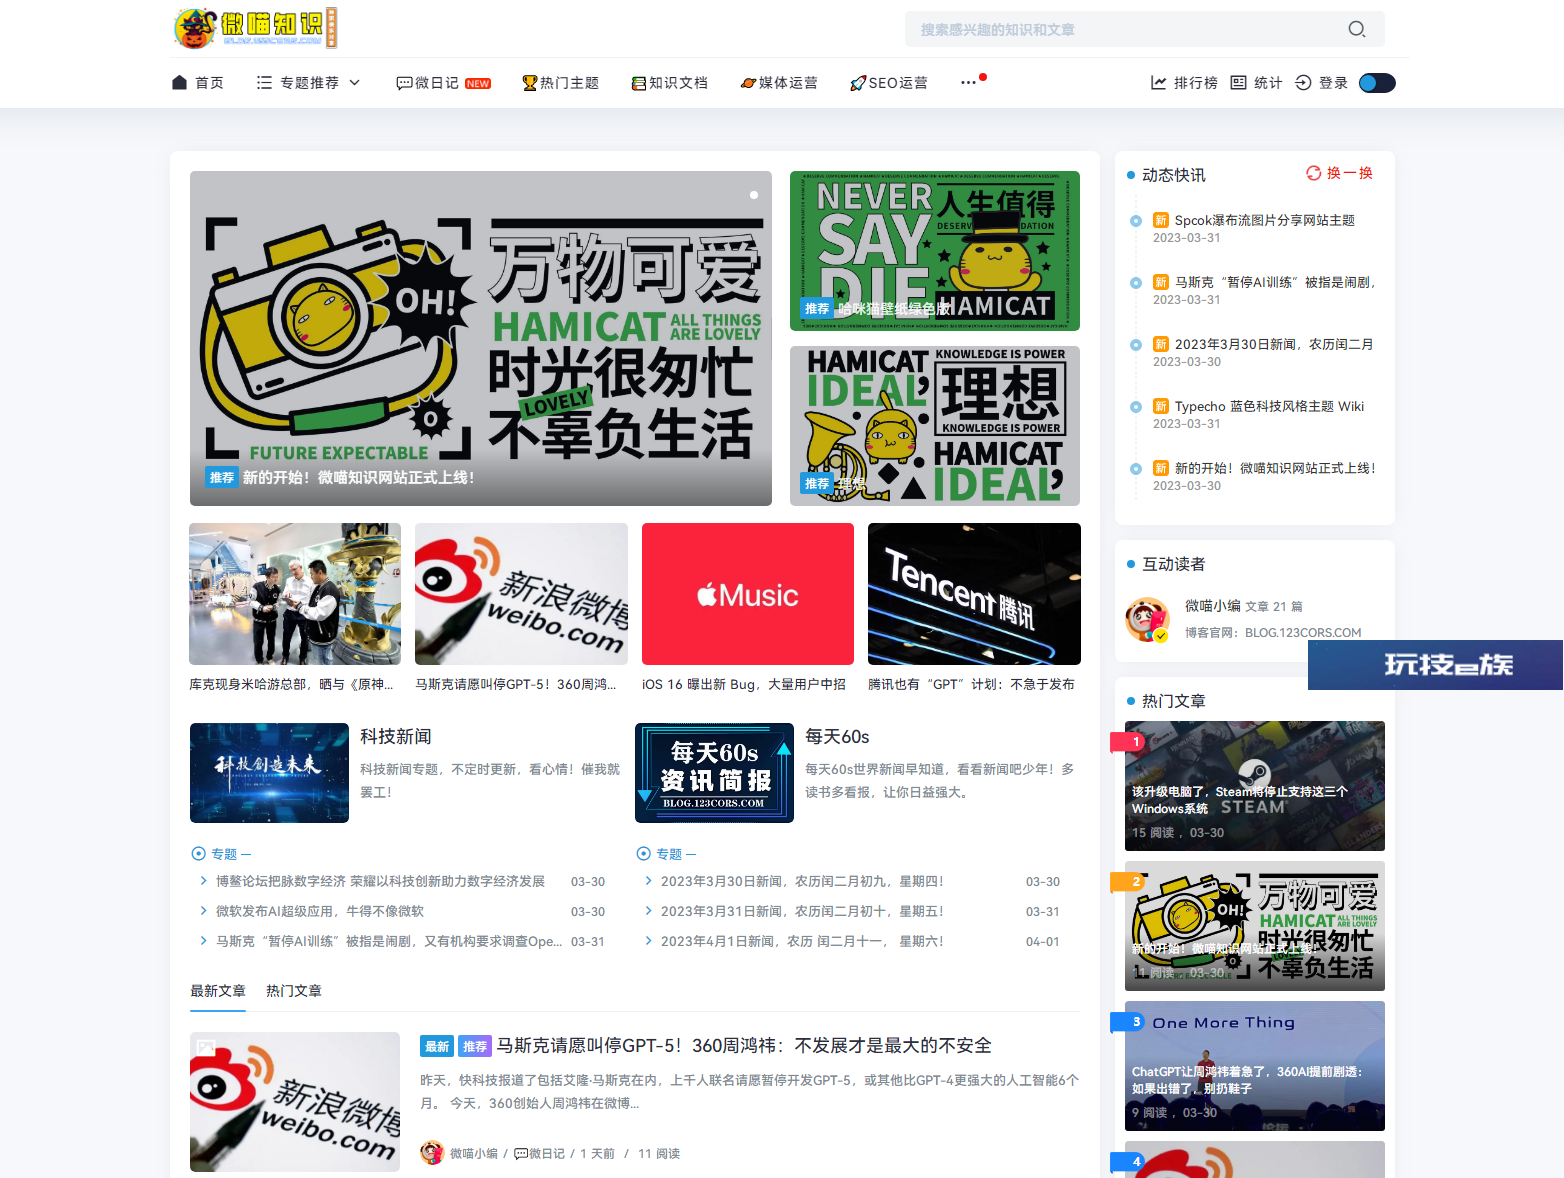
Task: Click the 最新 tag on the article
Action: click(437, 1046)
